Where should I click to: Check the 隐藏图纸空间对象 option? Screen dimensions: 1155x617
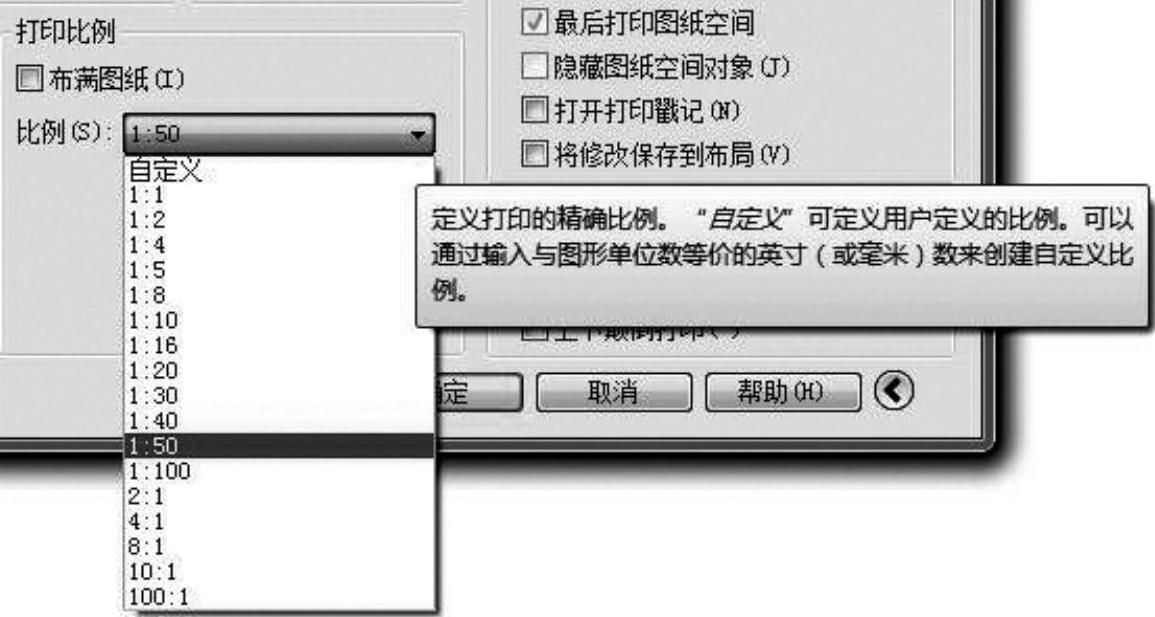(535, 66)
